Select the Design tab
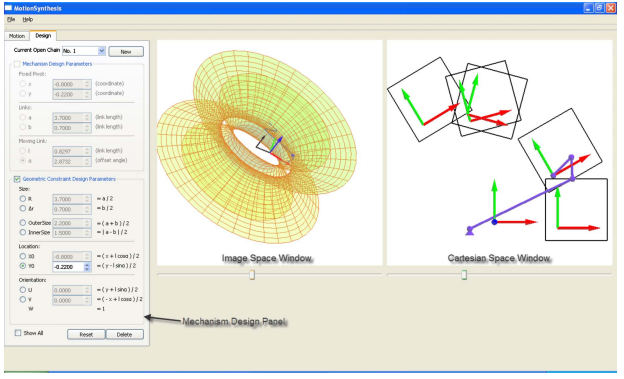 (43, 35)
